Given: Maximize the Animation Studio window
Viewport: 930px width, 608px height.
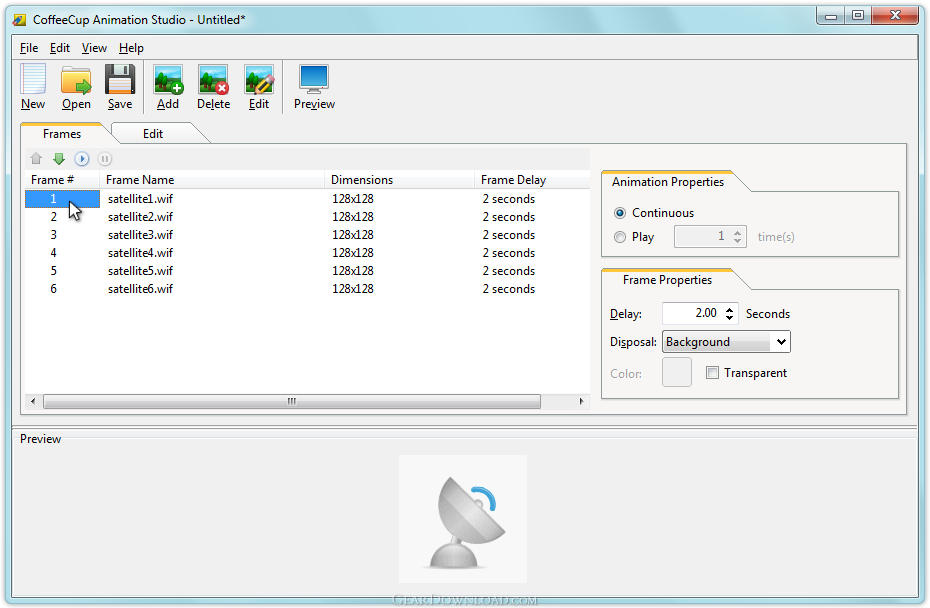Looking at the screenshot, I should point(858,16).
